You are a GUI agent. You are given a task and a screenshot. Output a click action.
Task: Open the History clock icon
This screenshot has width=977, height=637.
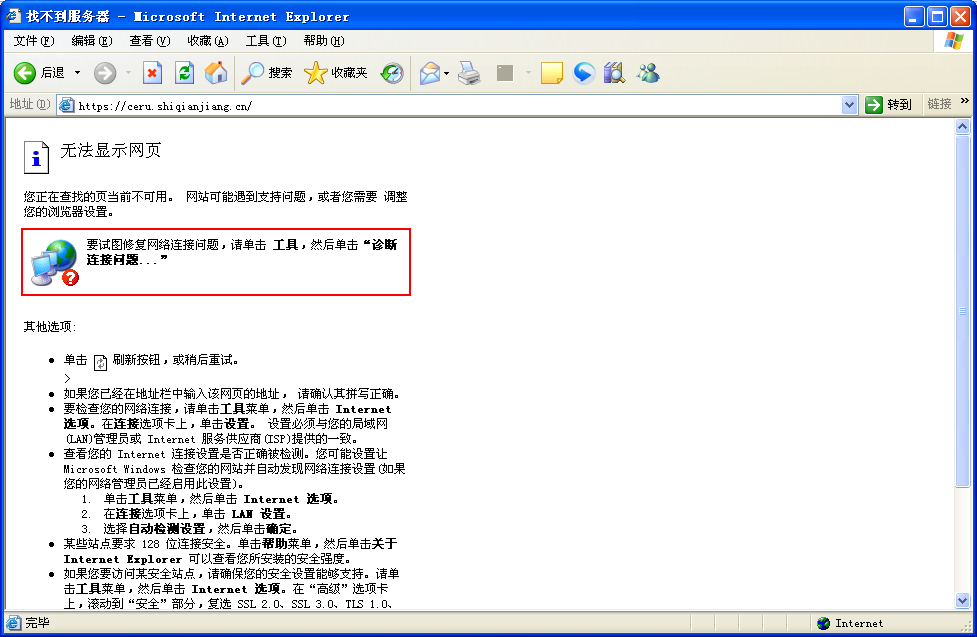click(x=392, y=73)
